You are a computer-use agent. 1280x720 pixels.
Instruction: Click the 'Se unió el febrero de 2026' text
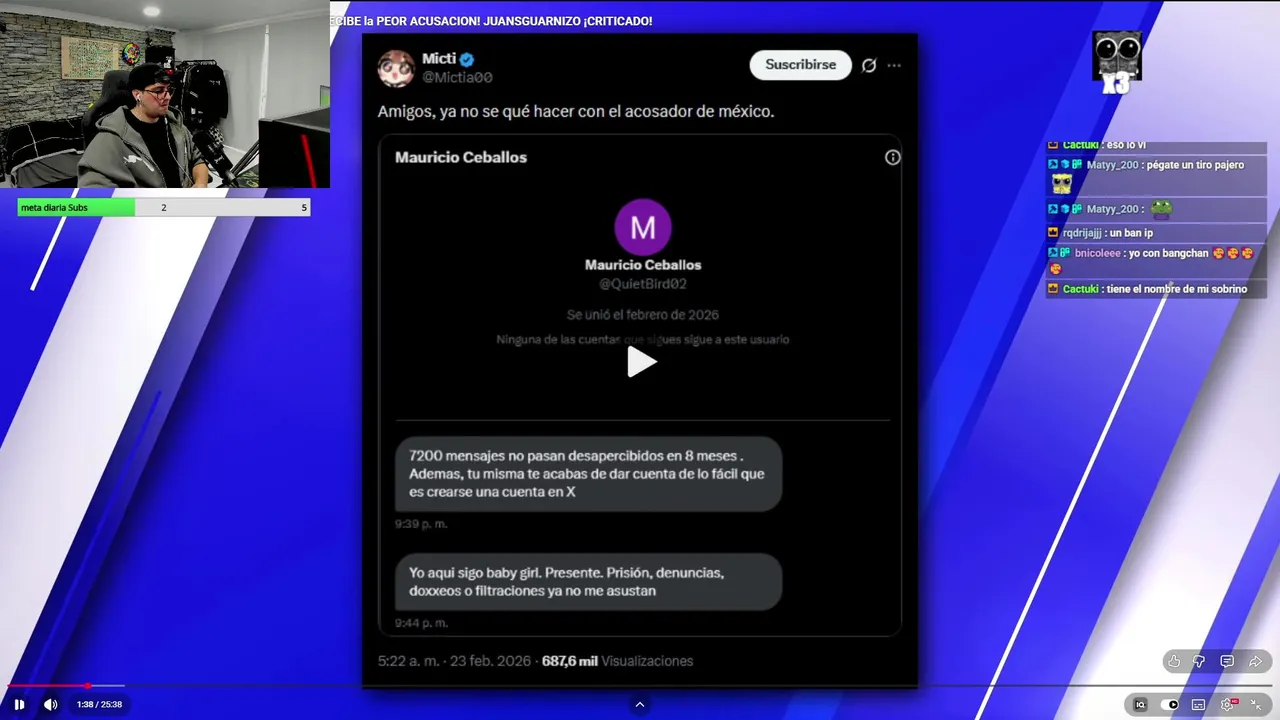643,314
